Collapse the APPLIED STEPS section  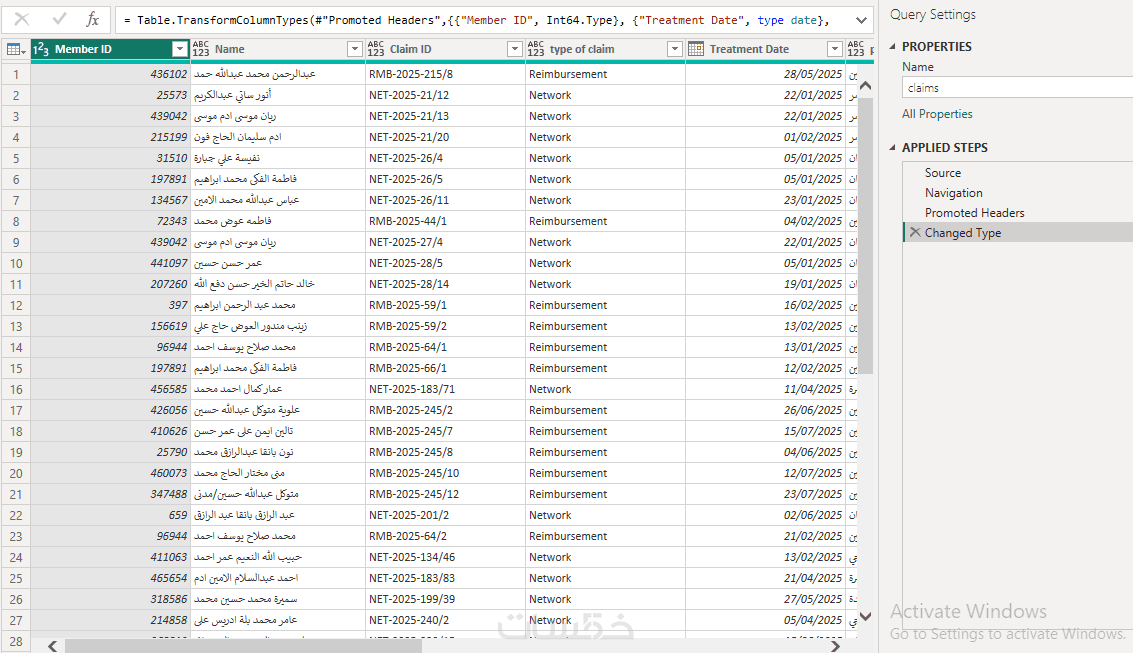pyautogui.click(x=892, y=147)
